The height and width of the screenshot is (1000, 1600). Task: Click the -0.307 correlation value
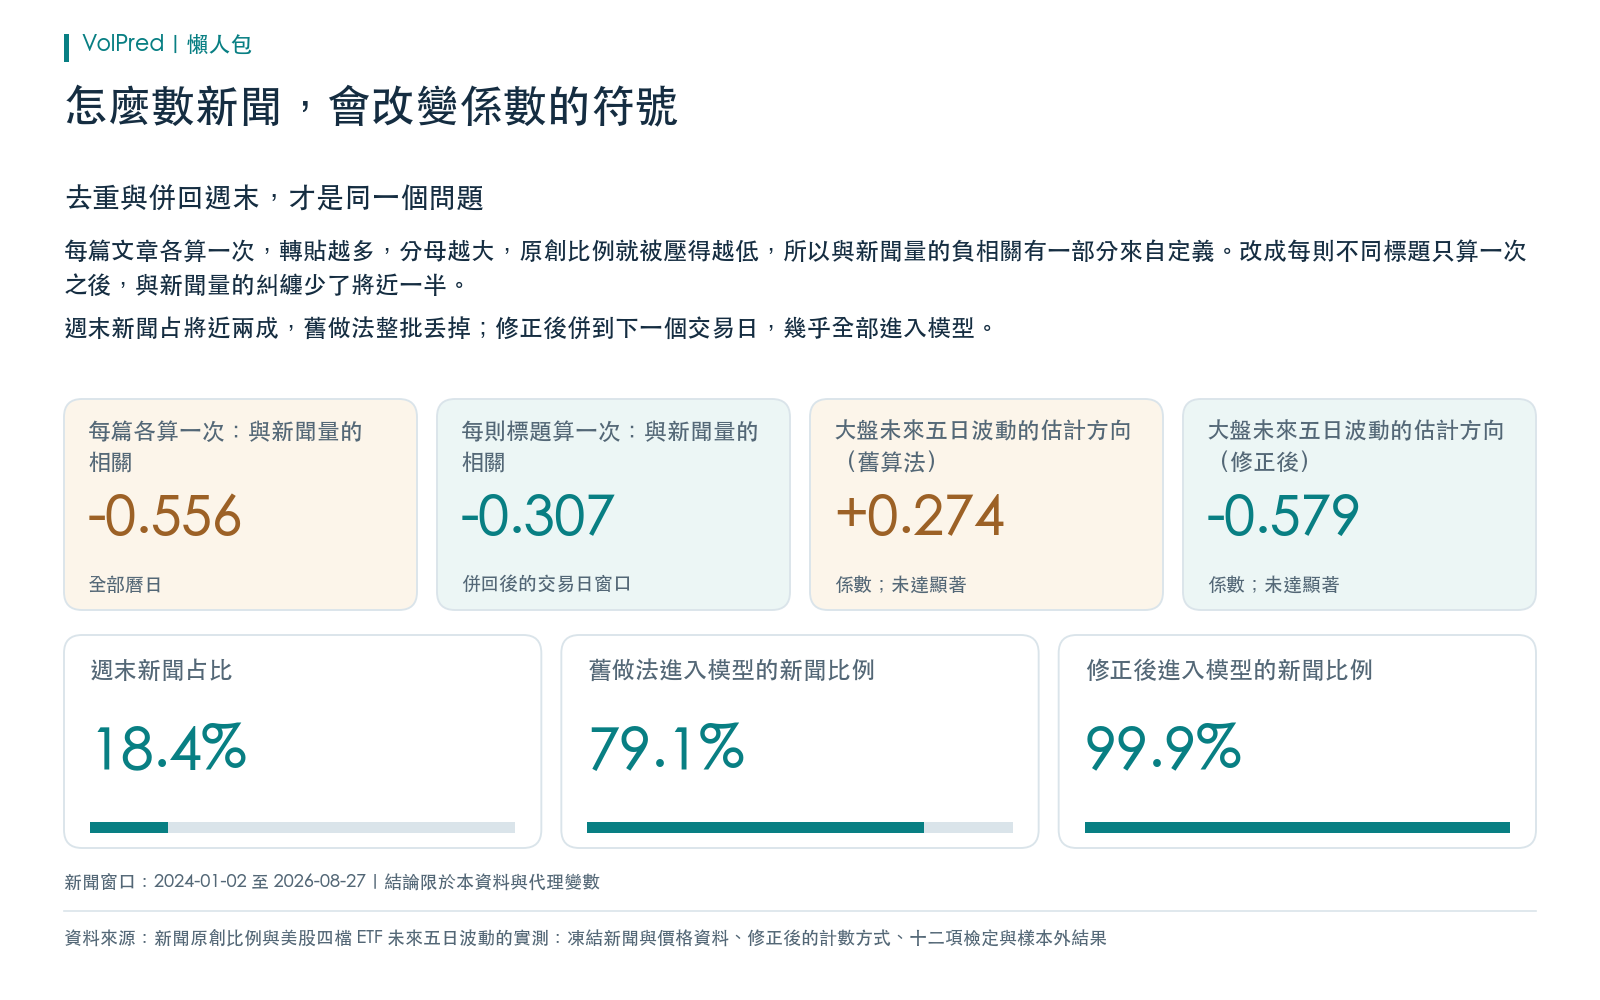coord(537,516)
